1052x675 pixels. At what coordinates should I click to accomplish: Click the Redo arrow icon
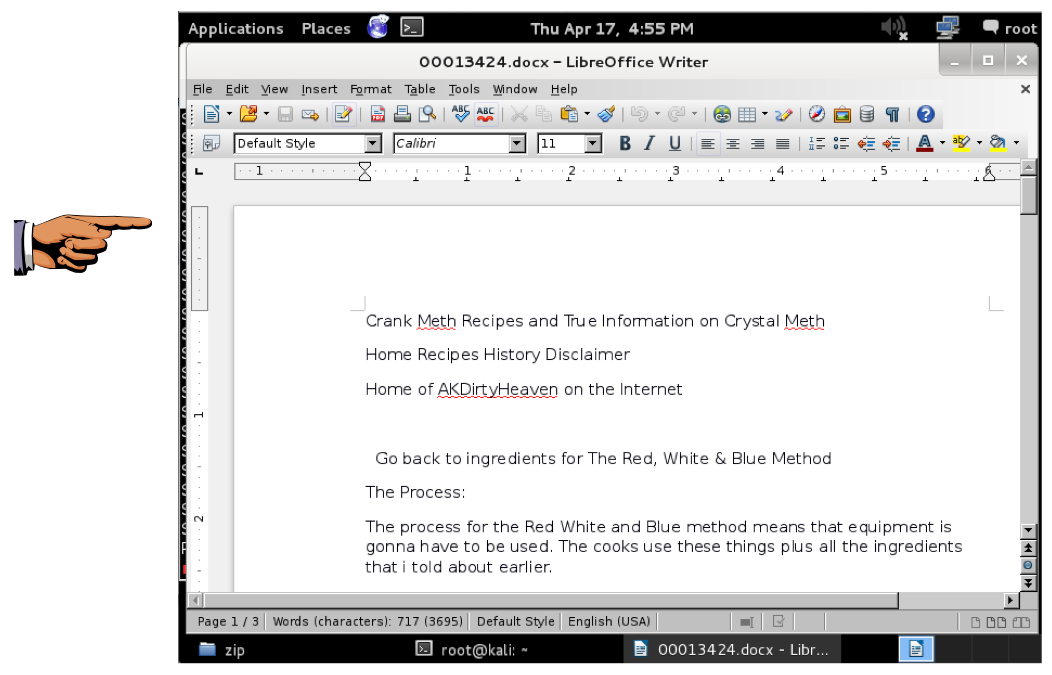point(676,114)
